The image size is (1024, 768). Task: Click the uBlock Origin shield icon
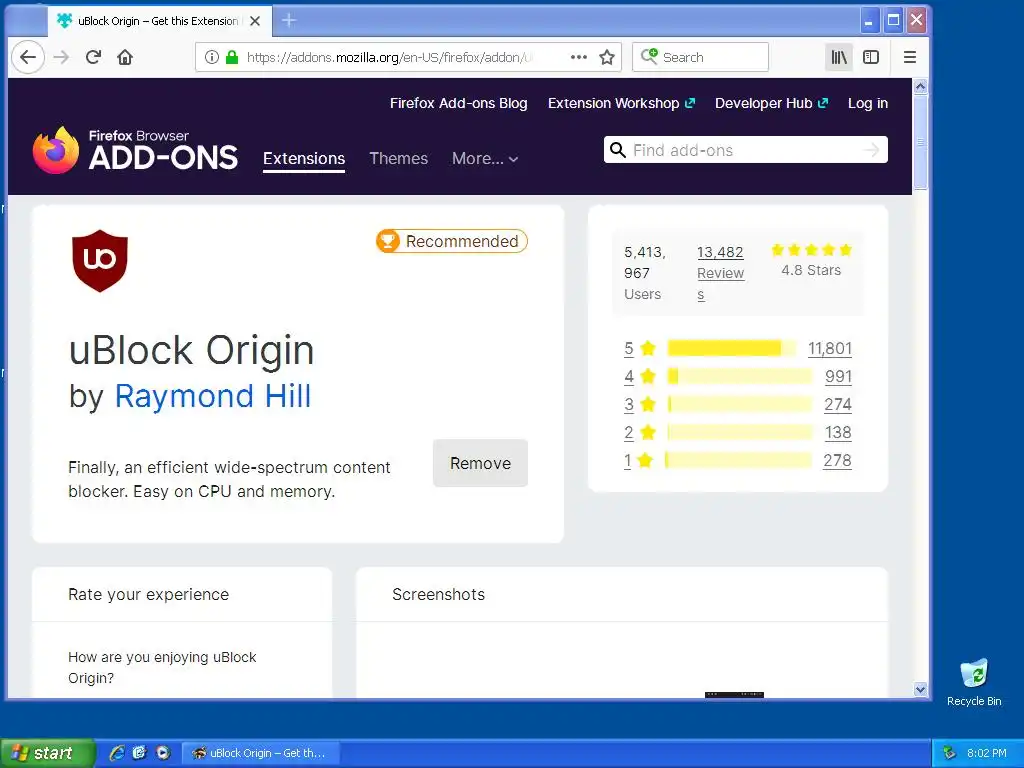click(x=100, y=261)
